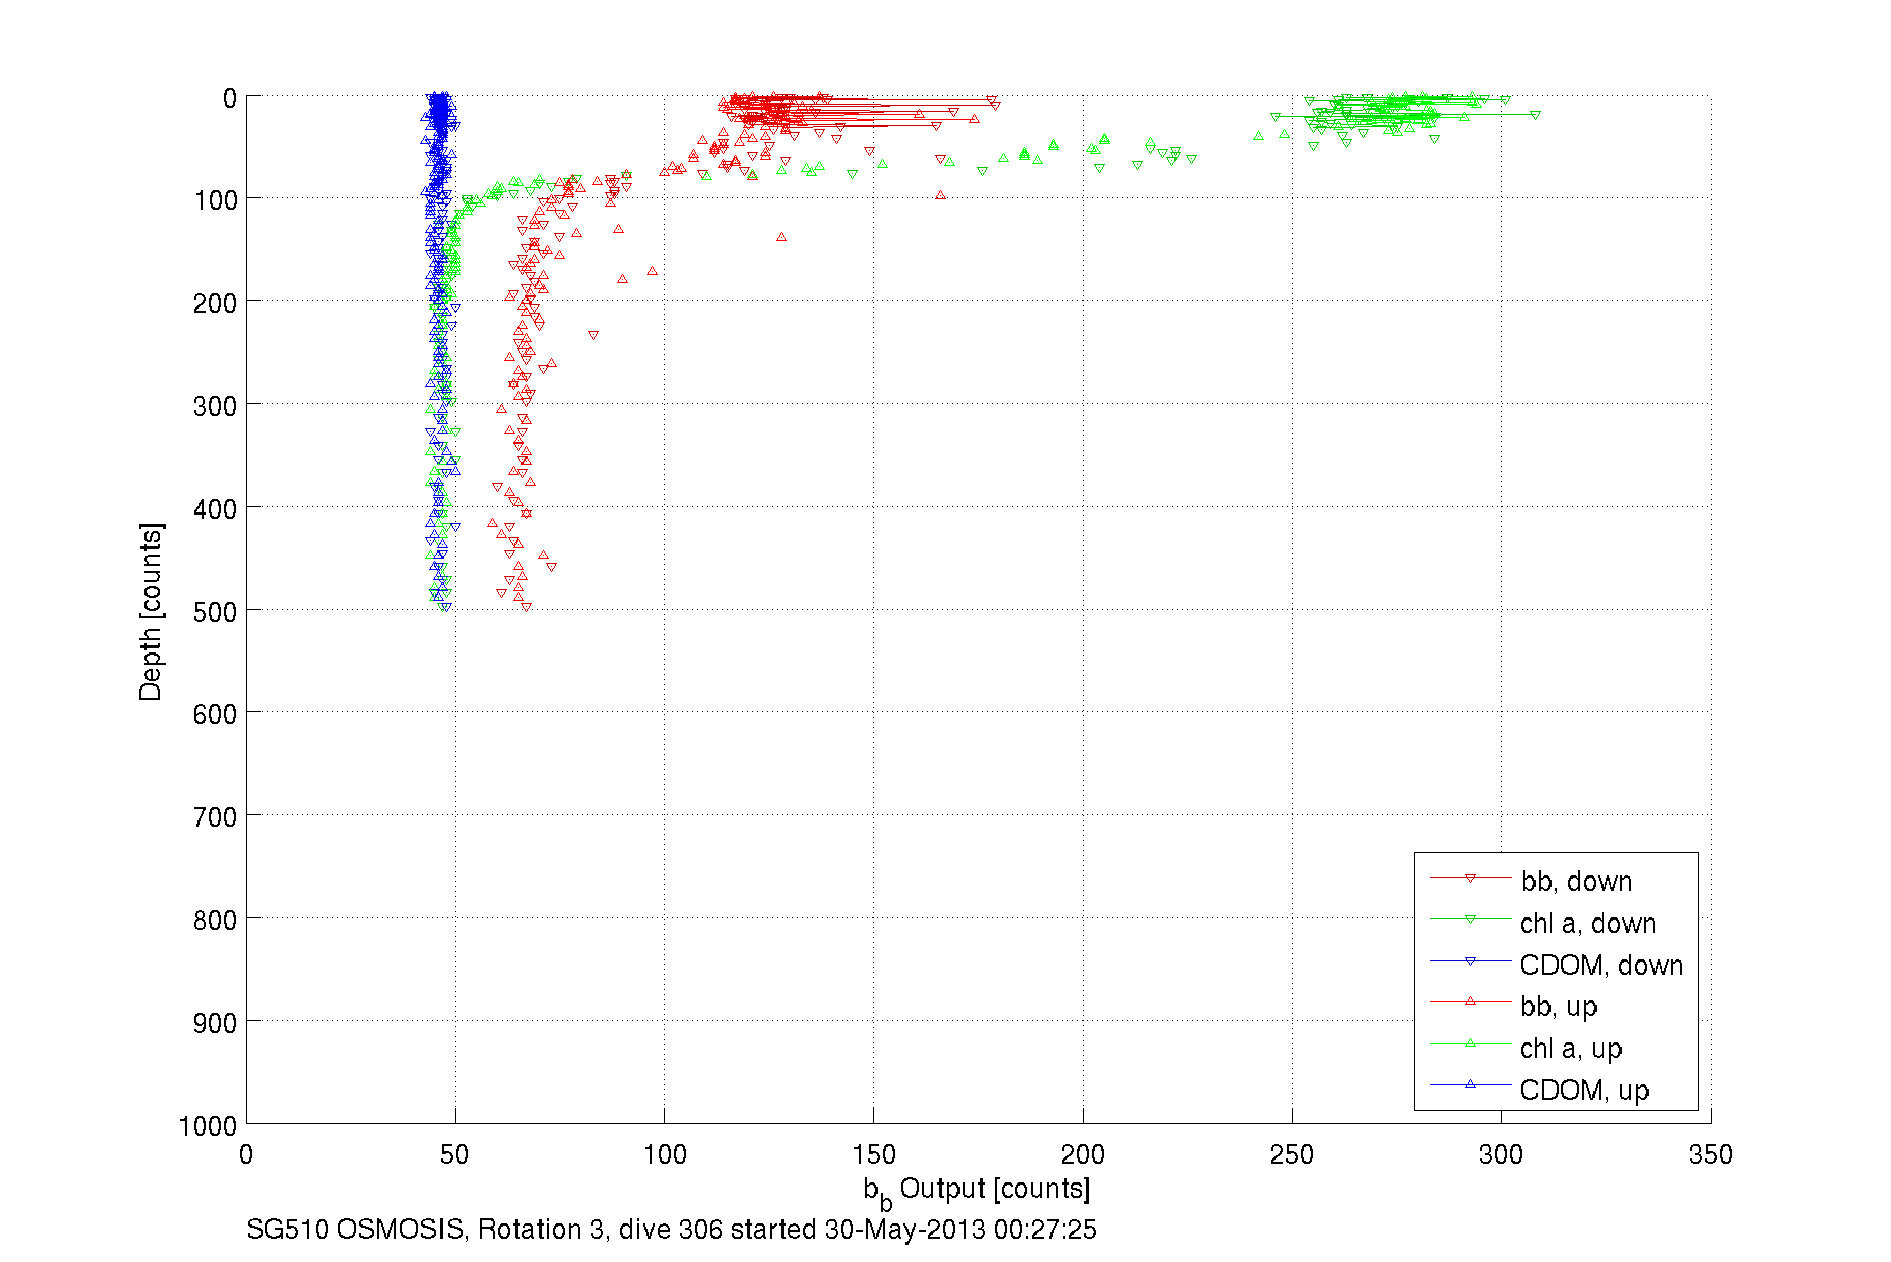Click the y-axis tick label 200
Image resolution: width=1891 pixels, height=1262 pixels.
click(215, 303)
